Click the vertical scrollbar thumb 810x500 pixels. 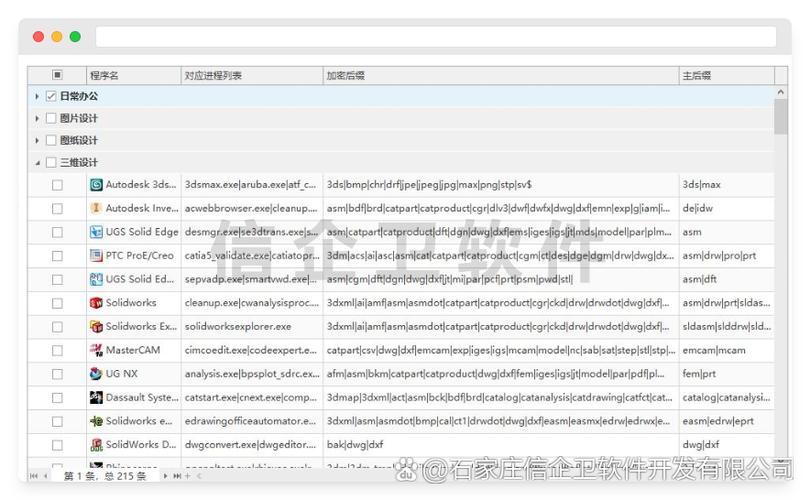coord(781,117)
